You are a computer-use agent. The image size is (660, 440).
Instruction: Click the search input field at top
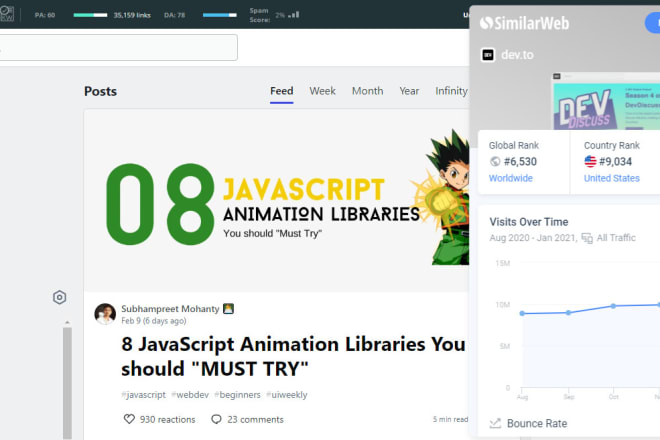(119, 48)
